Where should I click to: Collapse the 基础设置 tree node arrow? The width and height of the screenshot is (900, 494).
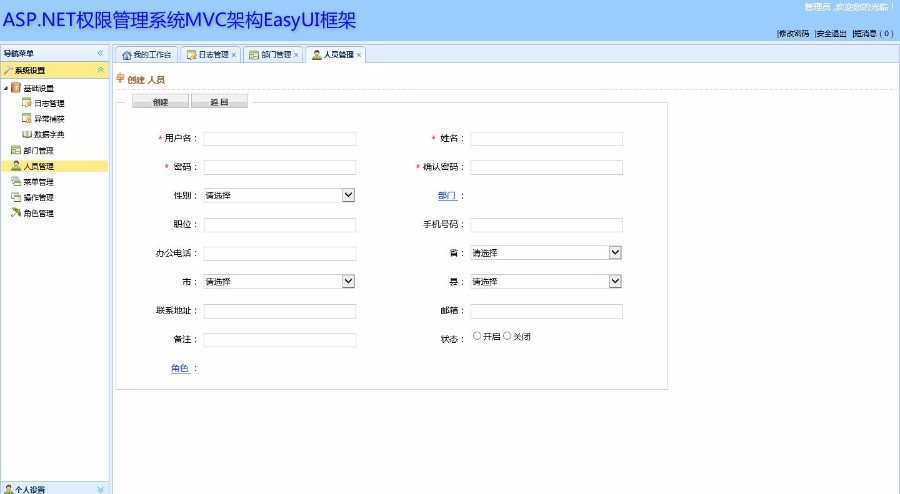(x=6, y=88)
